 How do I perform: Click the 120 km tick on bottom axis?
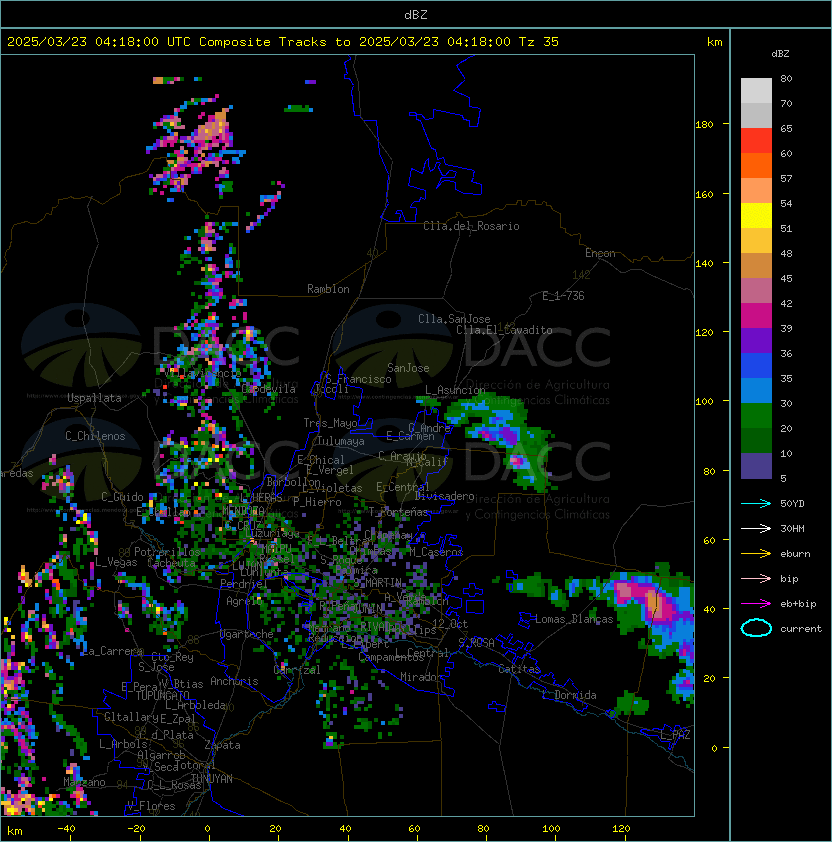click(621, 829)
